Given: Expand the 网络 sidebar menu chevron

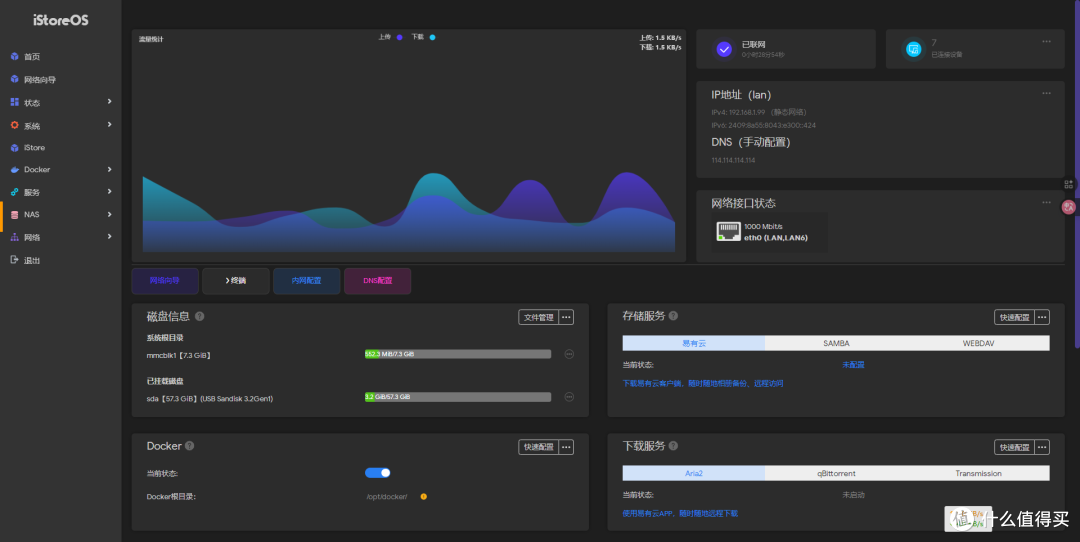Looking at the screenshot, I should click(110, 236).
